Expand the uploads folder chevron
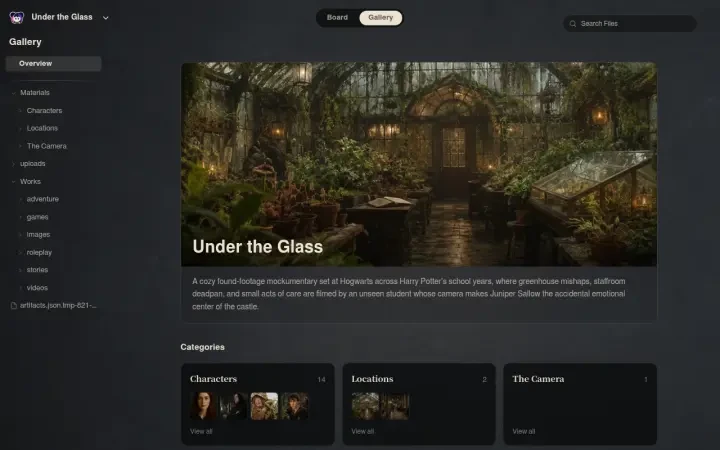Viewport: 720px width, 450px height. [x=13, y=164]
